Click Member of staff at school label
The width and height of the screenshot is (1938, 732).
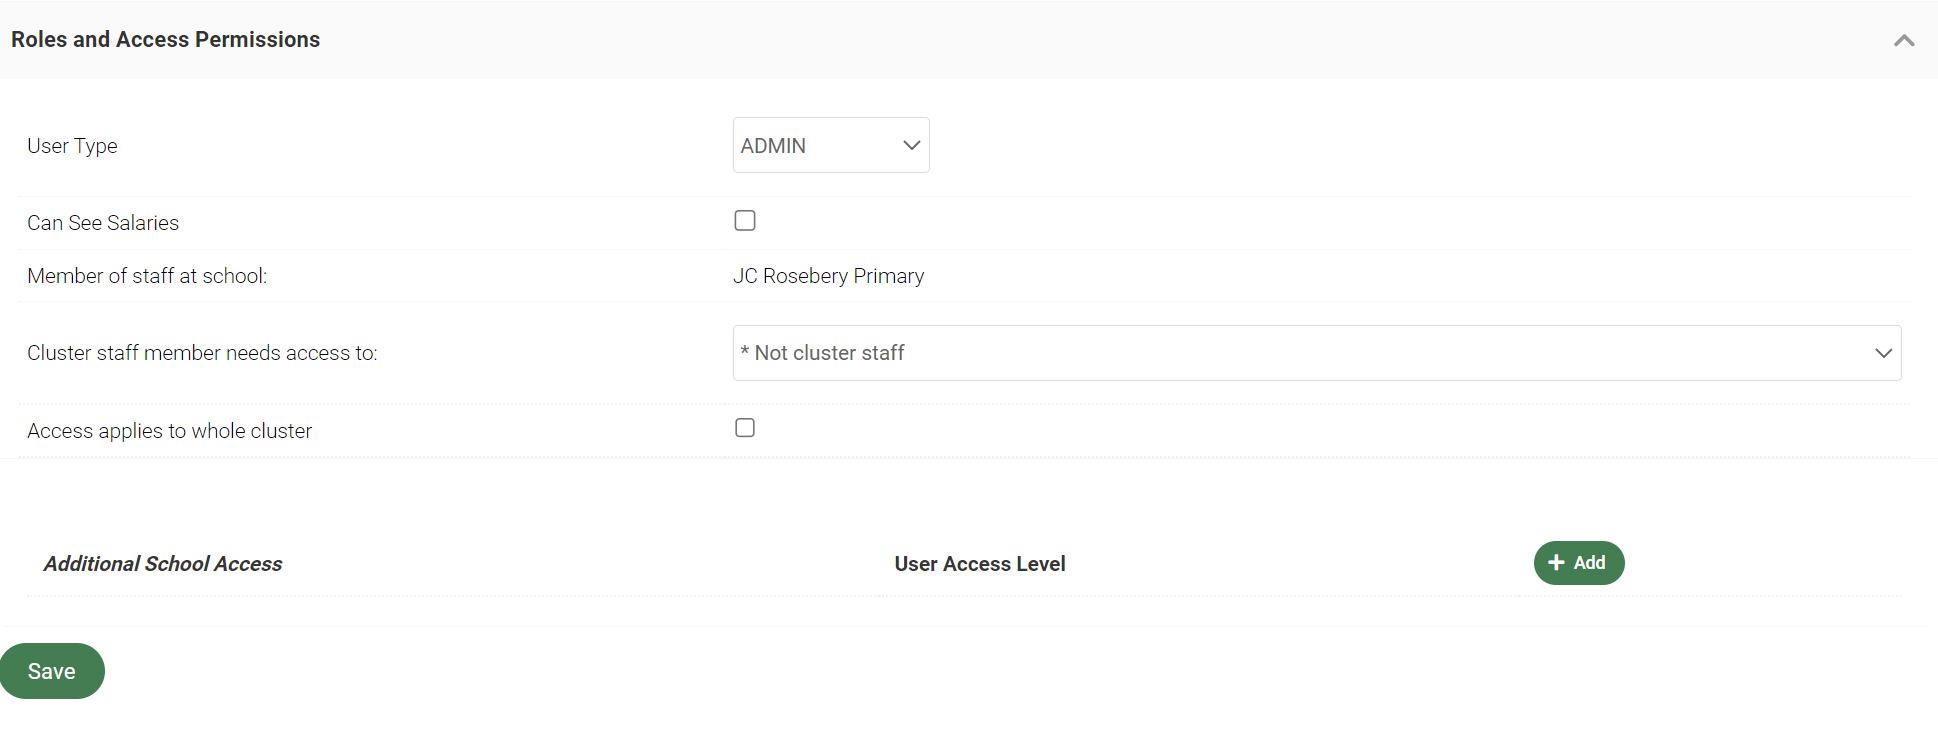click(x=147, y=276)
